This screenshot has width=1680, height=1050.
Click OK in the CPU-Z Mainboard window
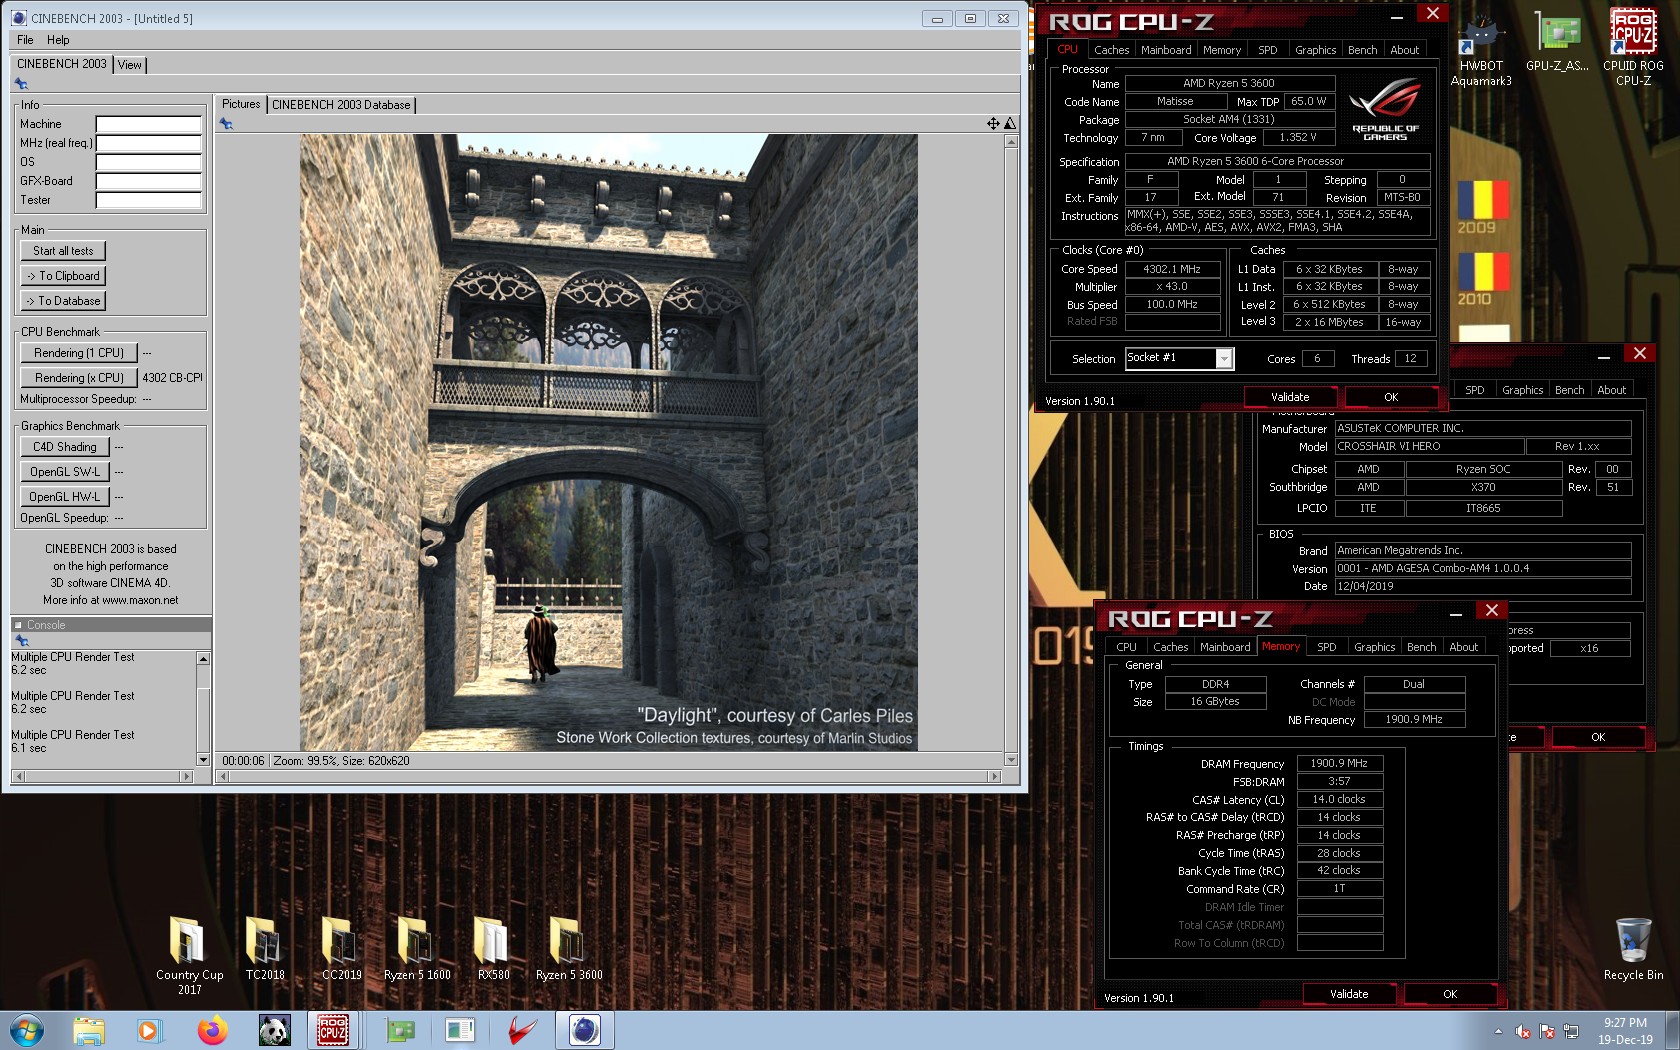click(1598, 737)
